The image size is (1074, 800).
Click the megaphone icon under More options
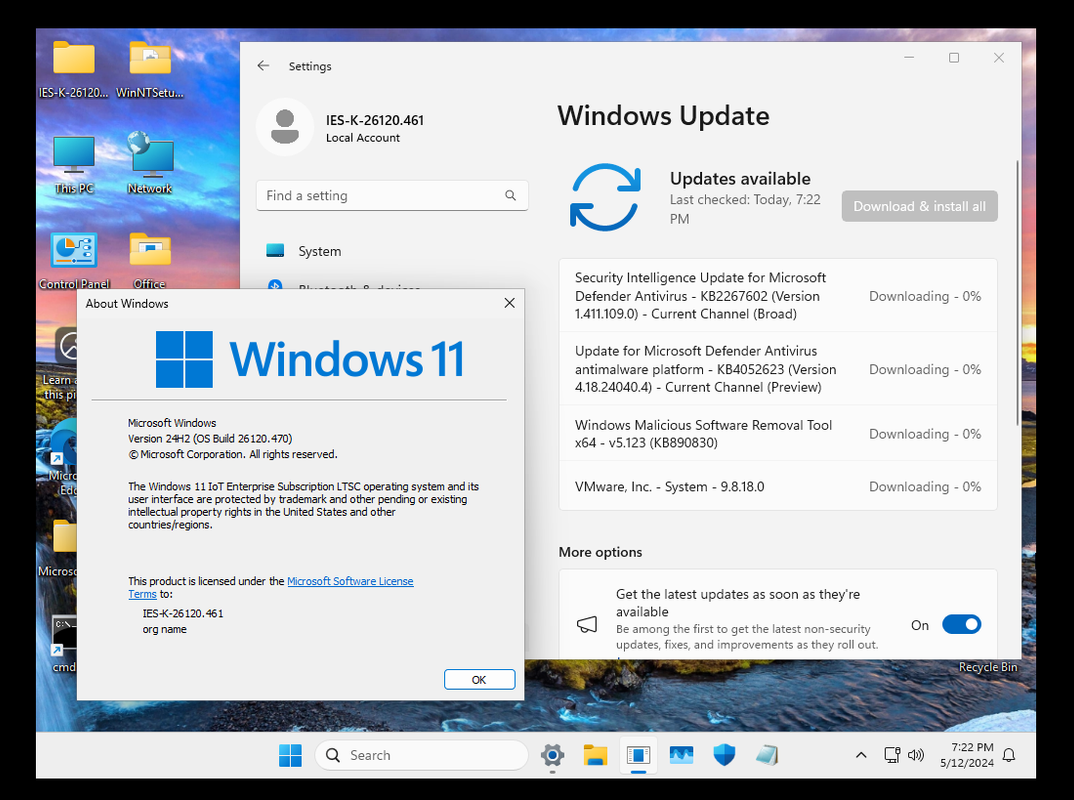click(587, 624)
